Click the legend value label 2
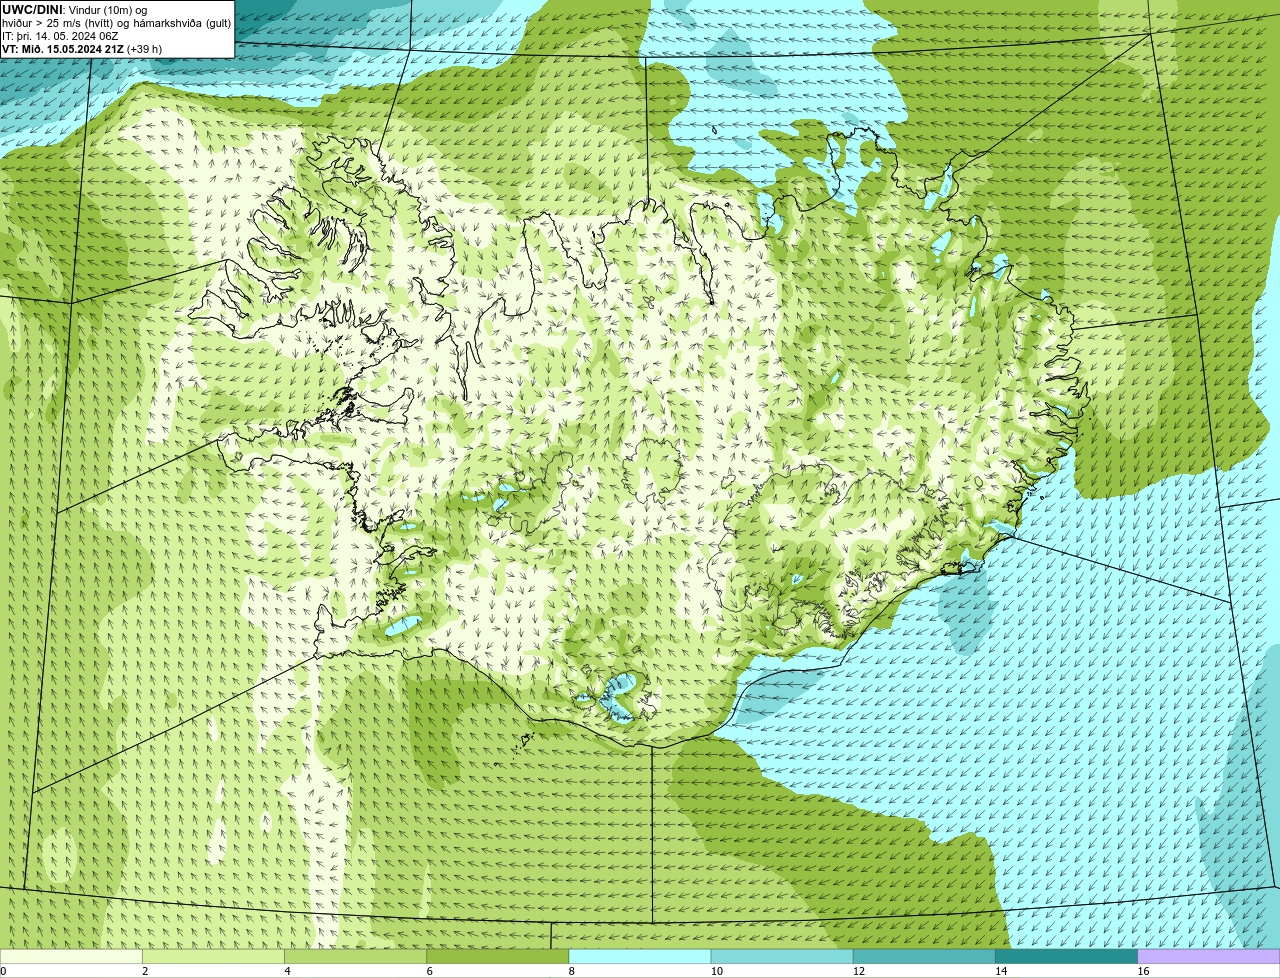This screenshot has height=978, width=1280. [x=145, y=971]
